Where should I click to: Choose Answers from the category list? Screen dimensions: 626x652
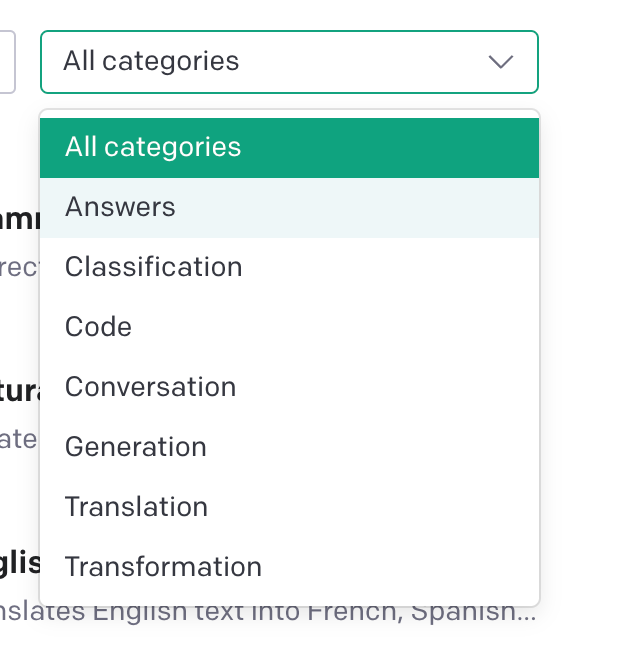(x=289, y=208)
